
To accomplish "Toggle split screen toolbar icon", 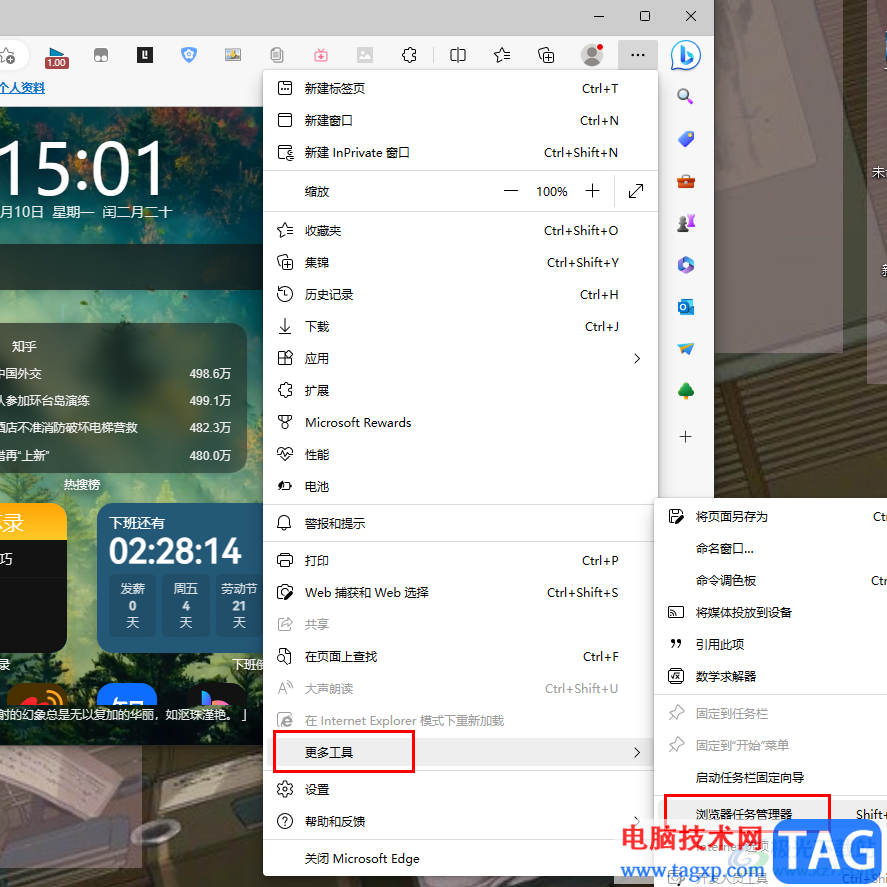I will point(458,55).
